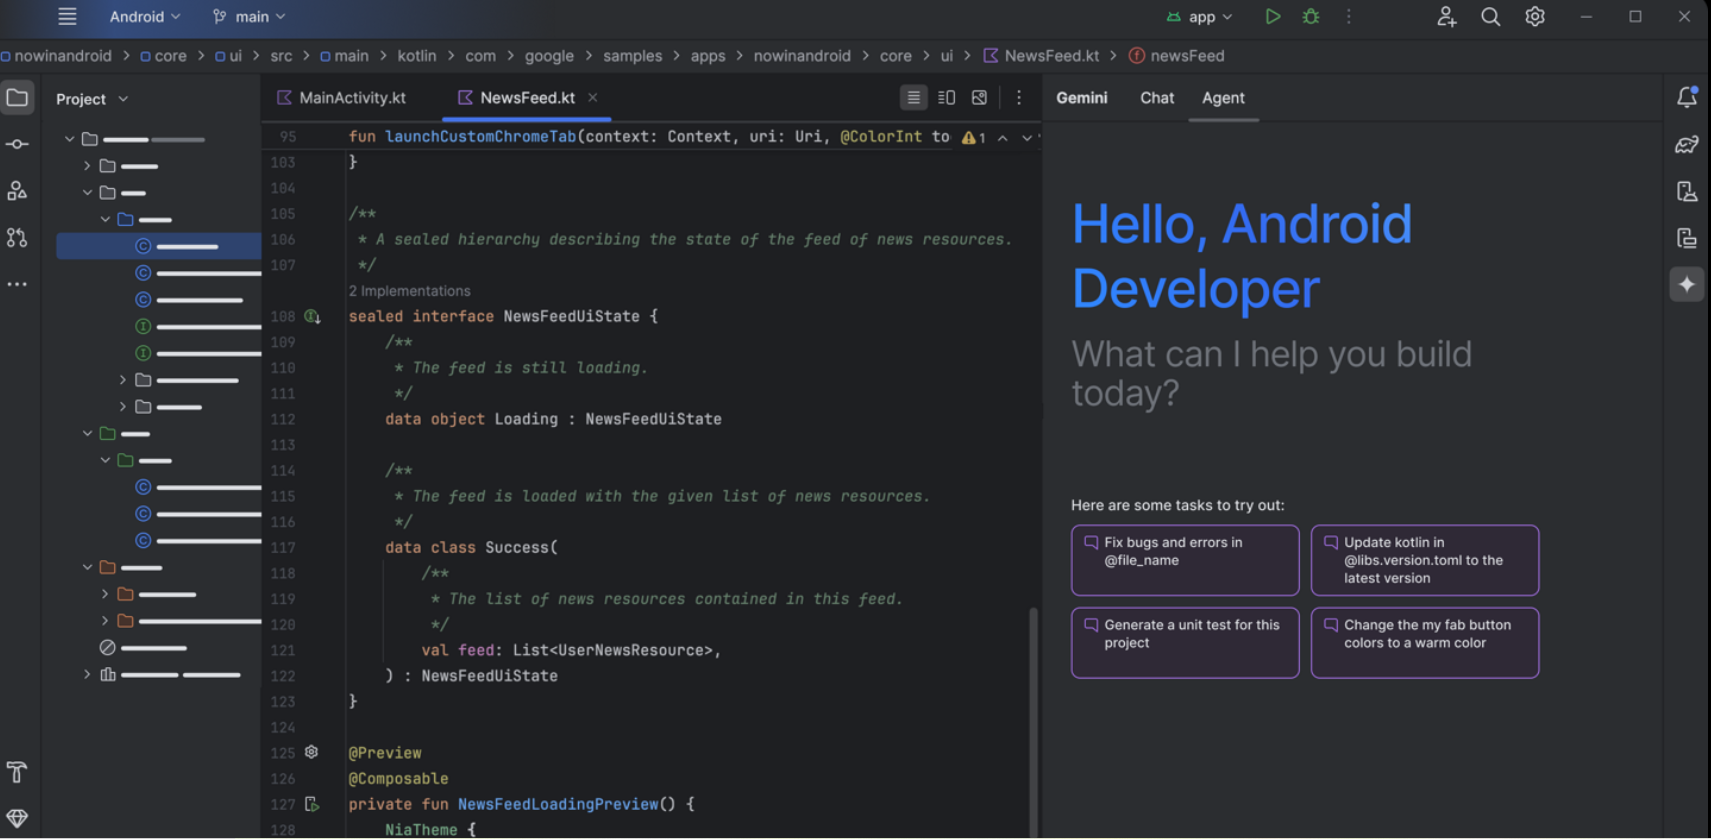Open the main hamburger menu
Viewport: 1711px width, 839px height.
[x=67, y=16]
